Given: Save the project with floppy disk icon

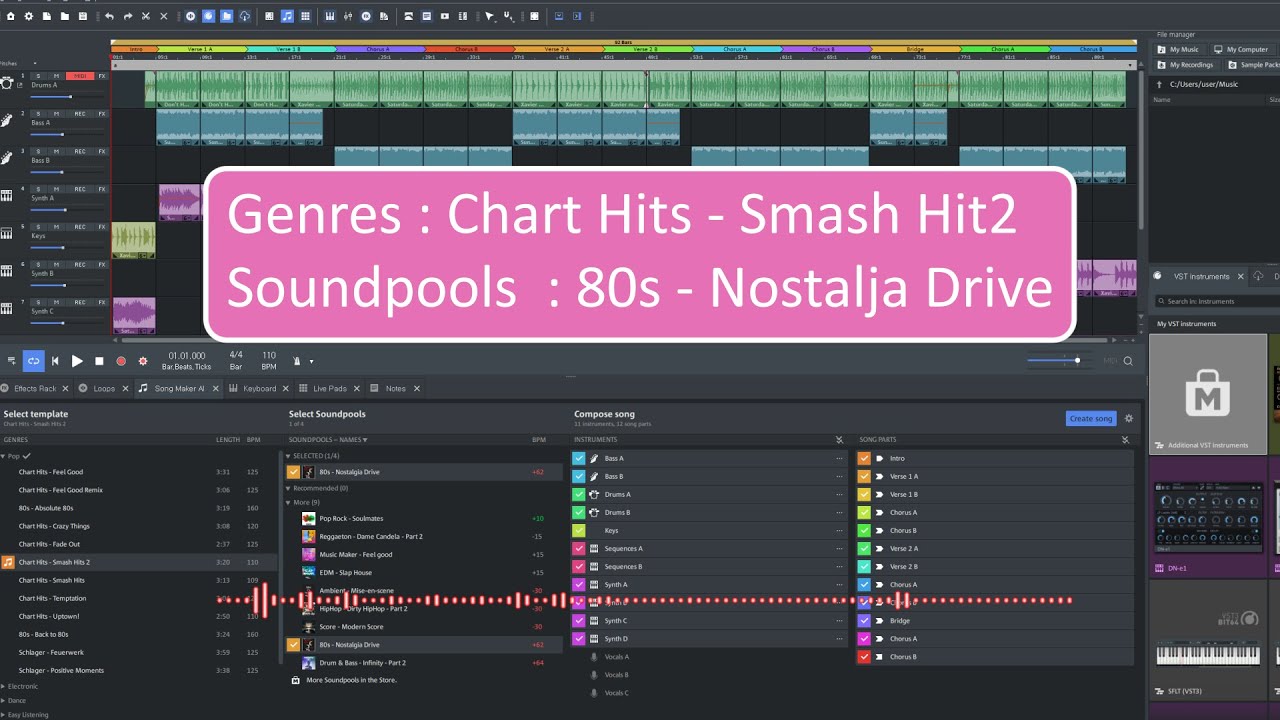Looking at the screenshot, I should (x=83, y=16).
